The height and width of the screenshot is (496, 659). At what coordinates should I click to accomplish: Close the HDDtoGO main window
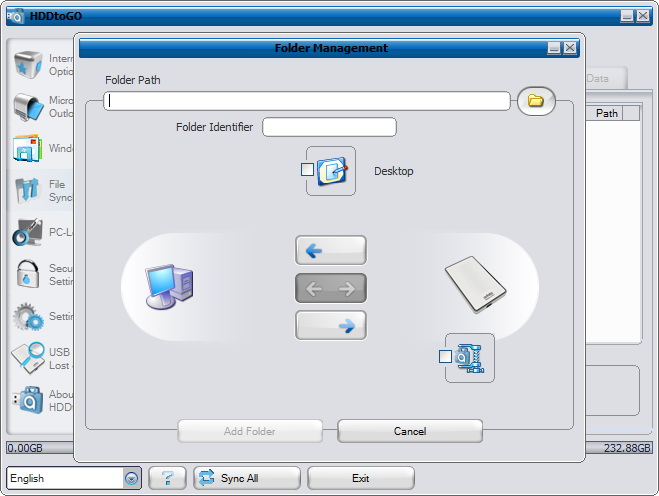point(643,16)
